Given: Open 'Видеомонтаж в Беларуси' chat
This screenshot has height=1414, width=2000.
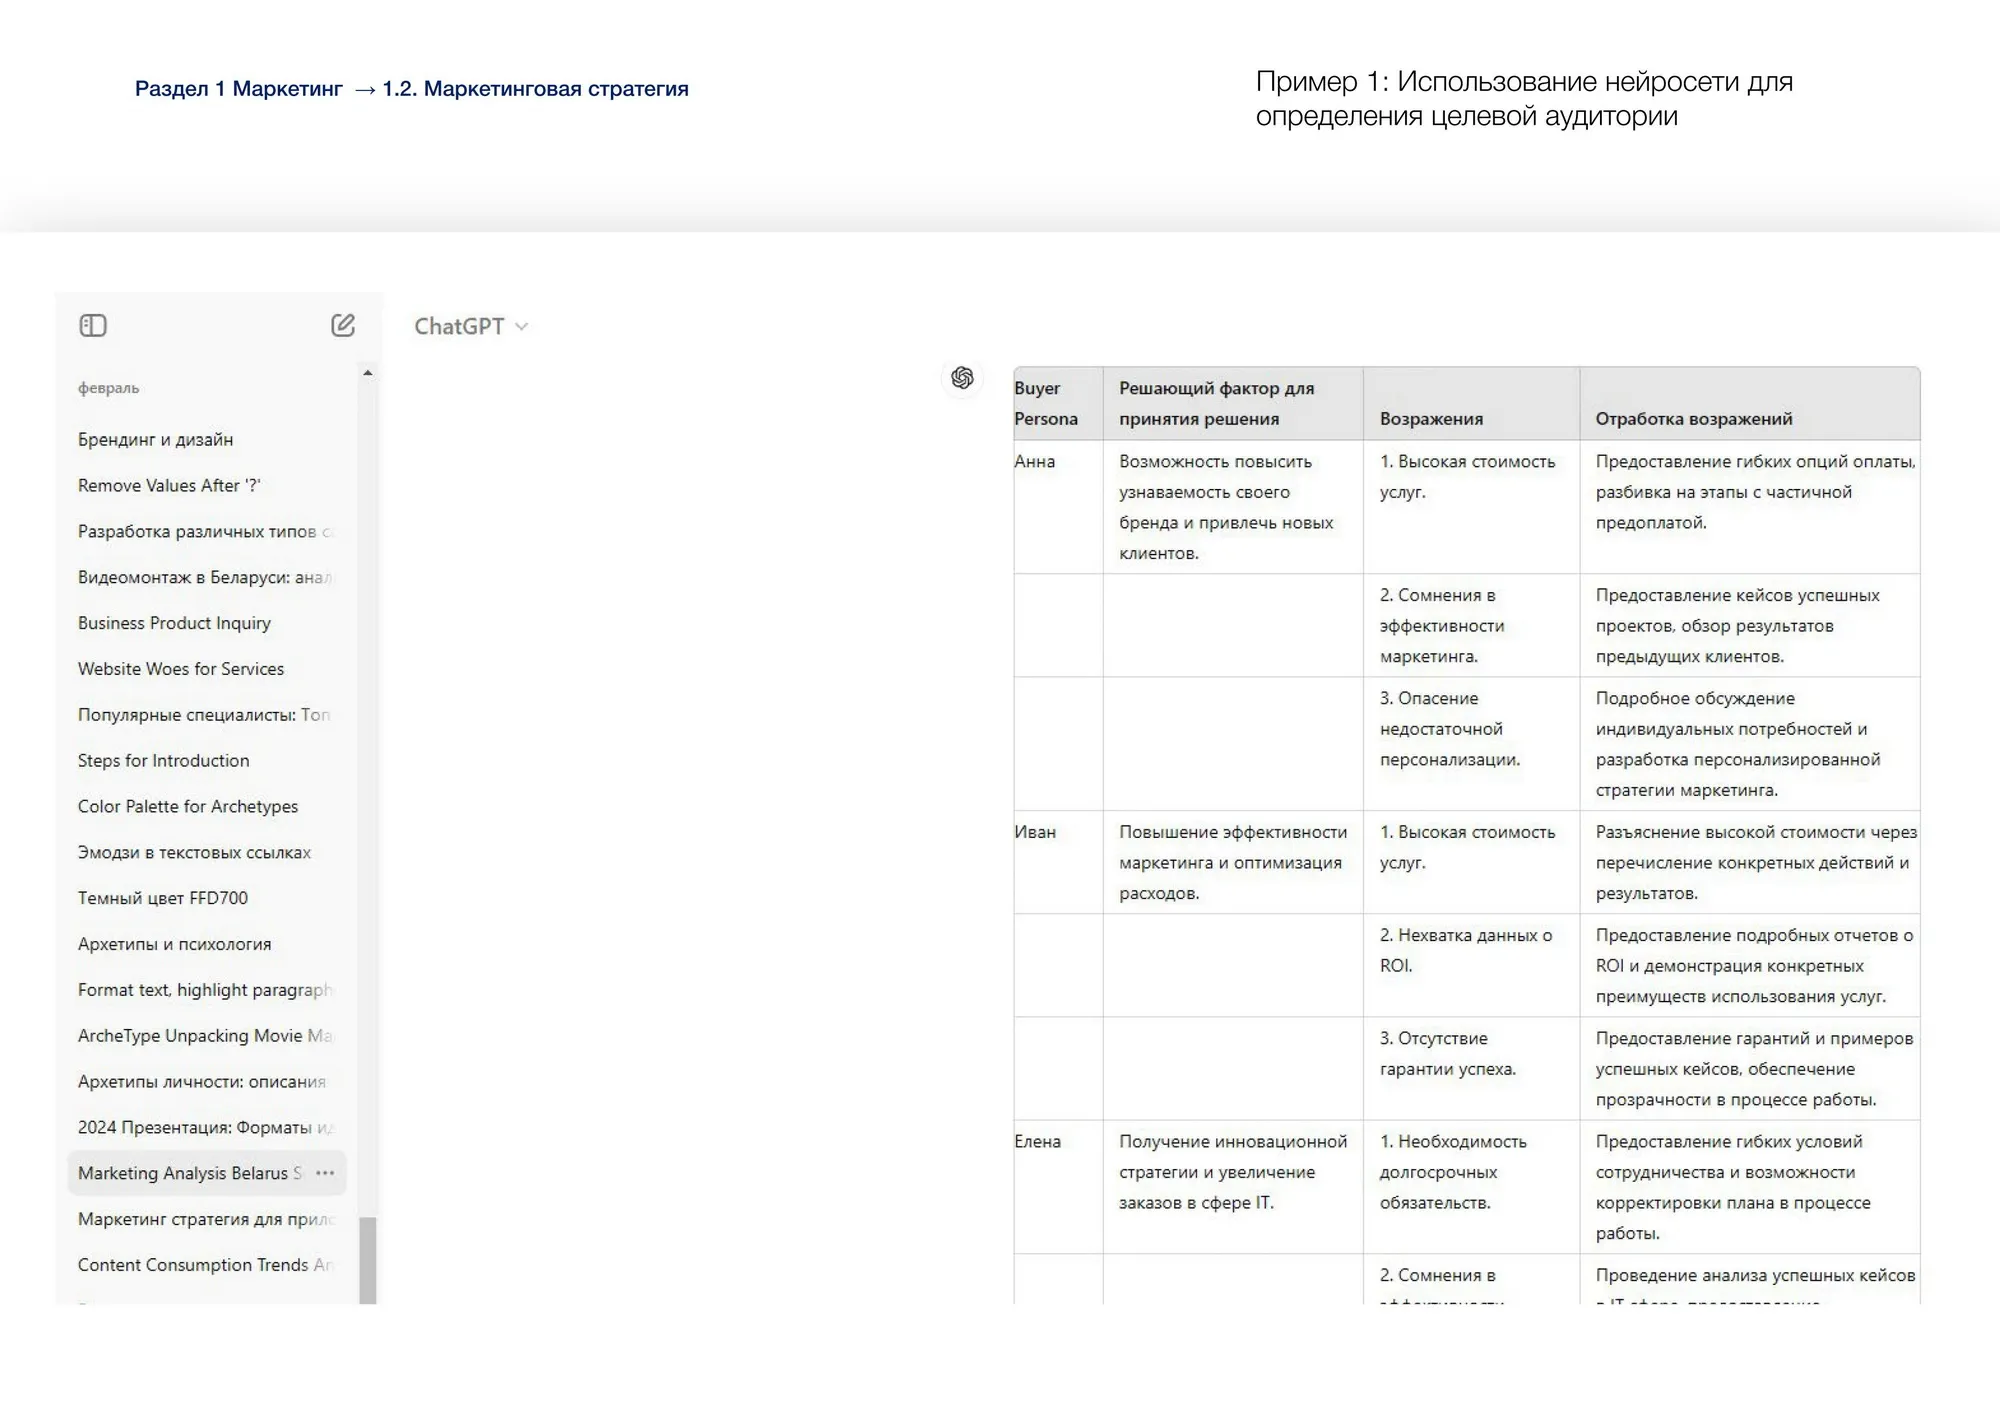Looking at the screenshot, I should point(206,578).
